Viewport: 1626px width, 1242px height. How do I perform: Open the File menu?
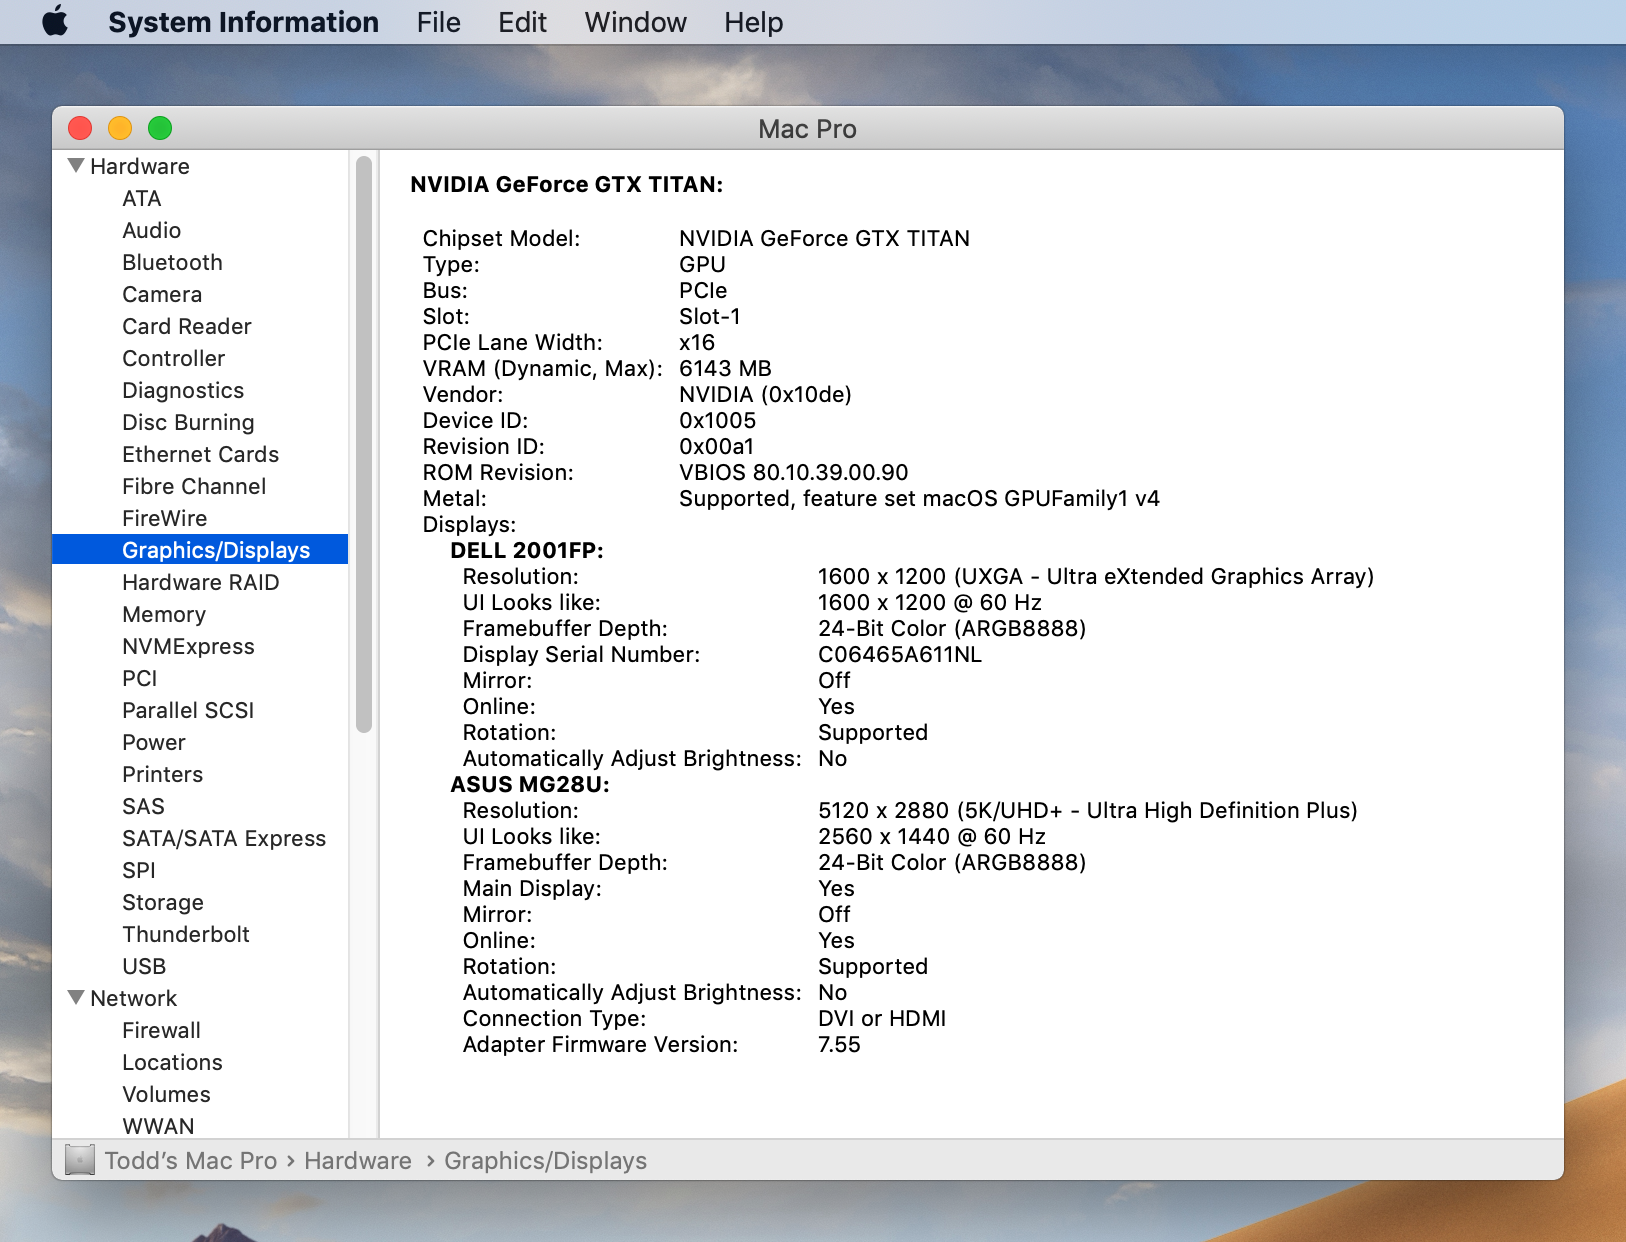438,22
